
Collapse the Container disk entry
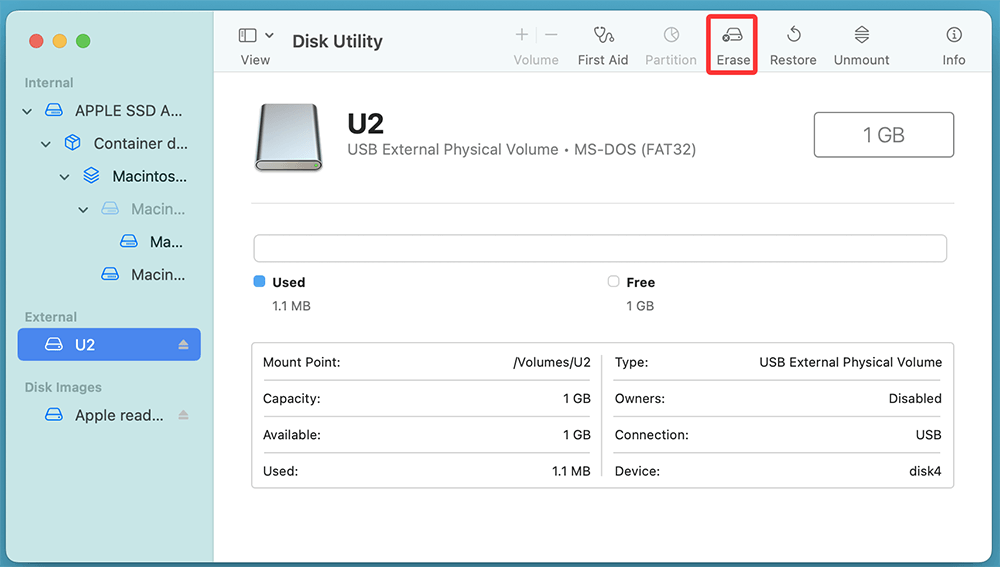click(46, 144)
